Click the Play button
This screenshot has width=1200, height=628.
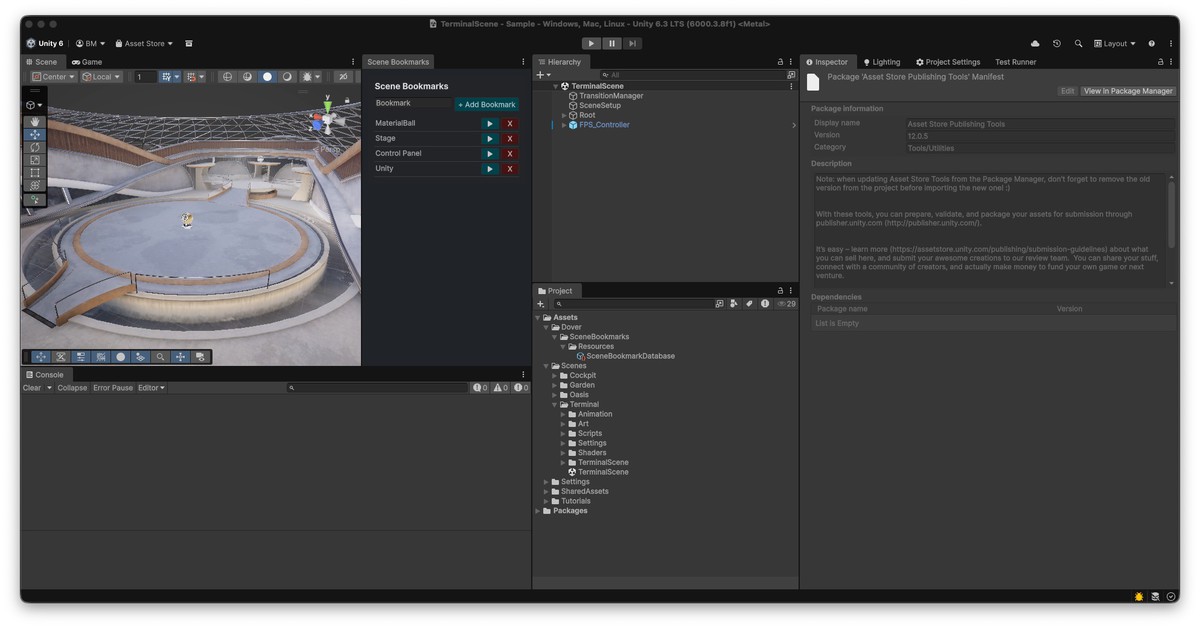(x=591, y=44)
